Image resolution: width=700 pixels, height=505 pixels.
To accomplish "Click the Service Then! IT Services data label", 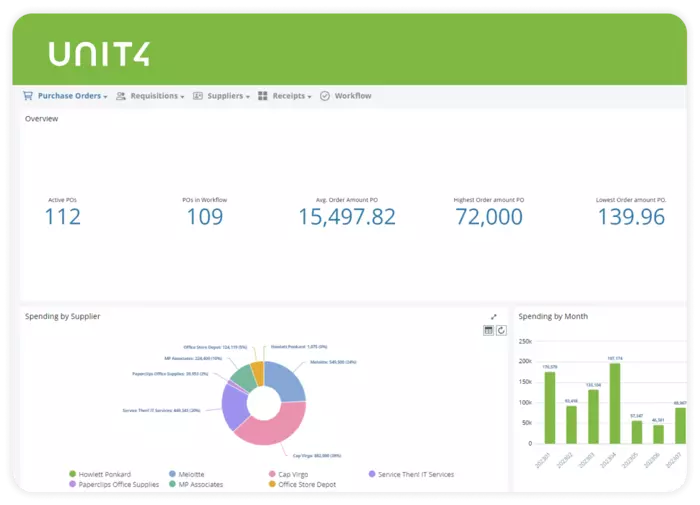I will 162,410.
